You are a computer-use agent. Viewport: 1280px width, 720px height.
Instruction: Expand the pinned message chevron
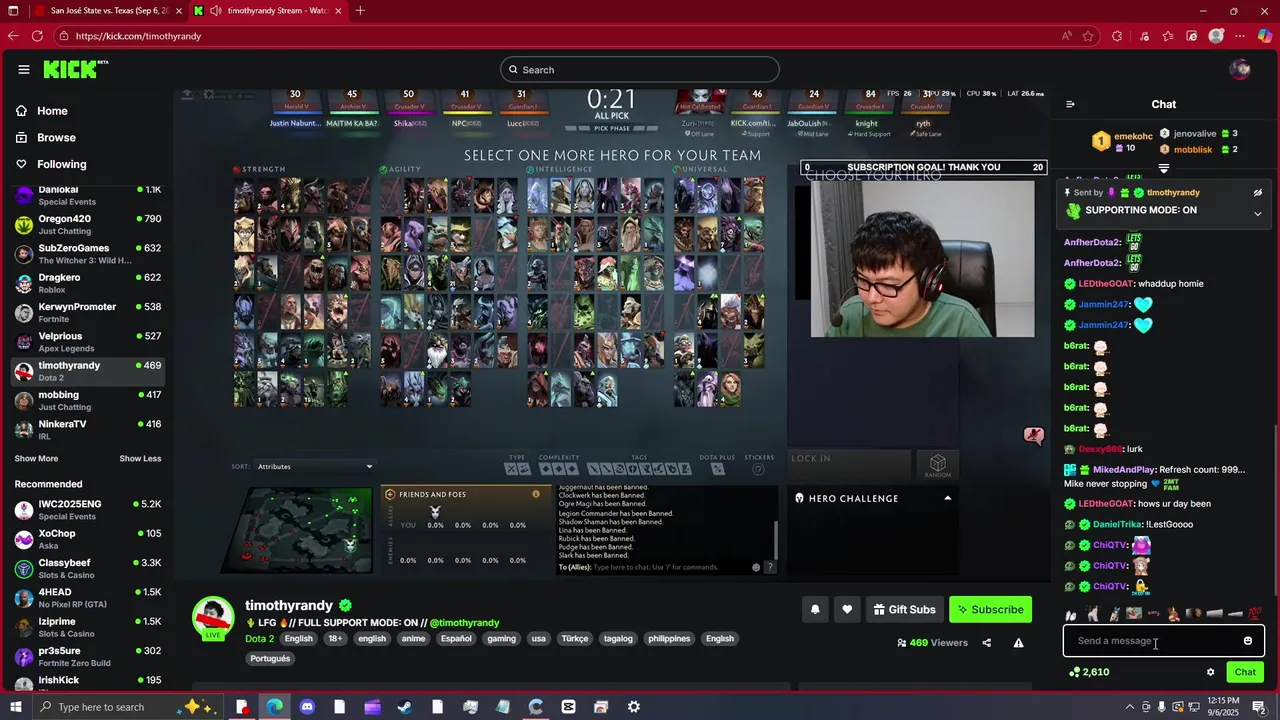1257,213
